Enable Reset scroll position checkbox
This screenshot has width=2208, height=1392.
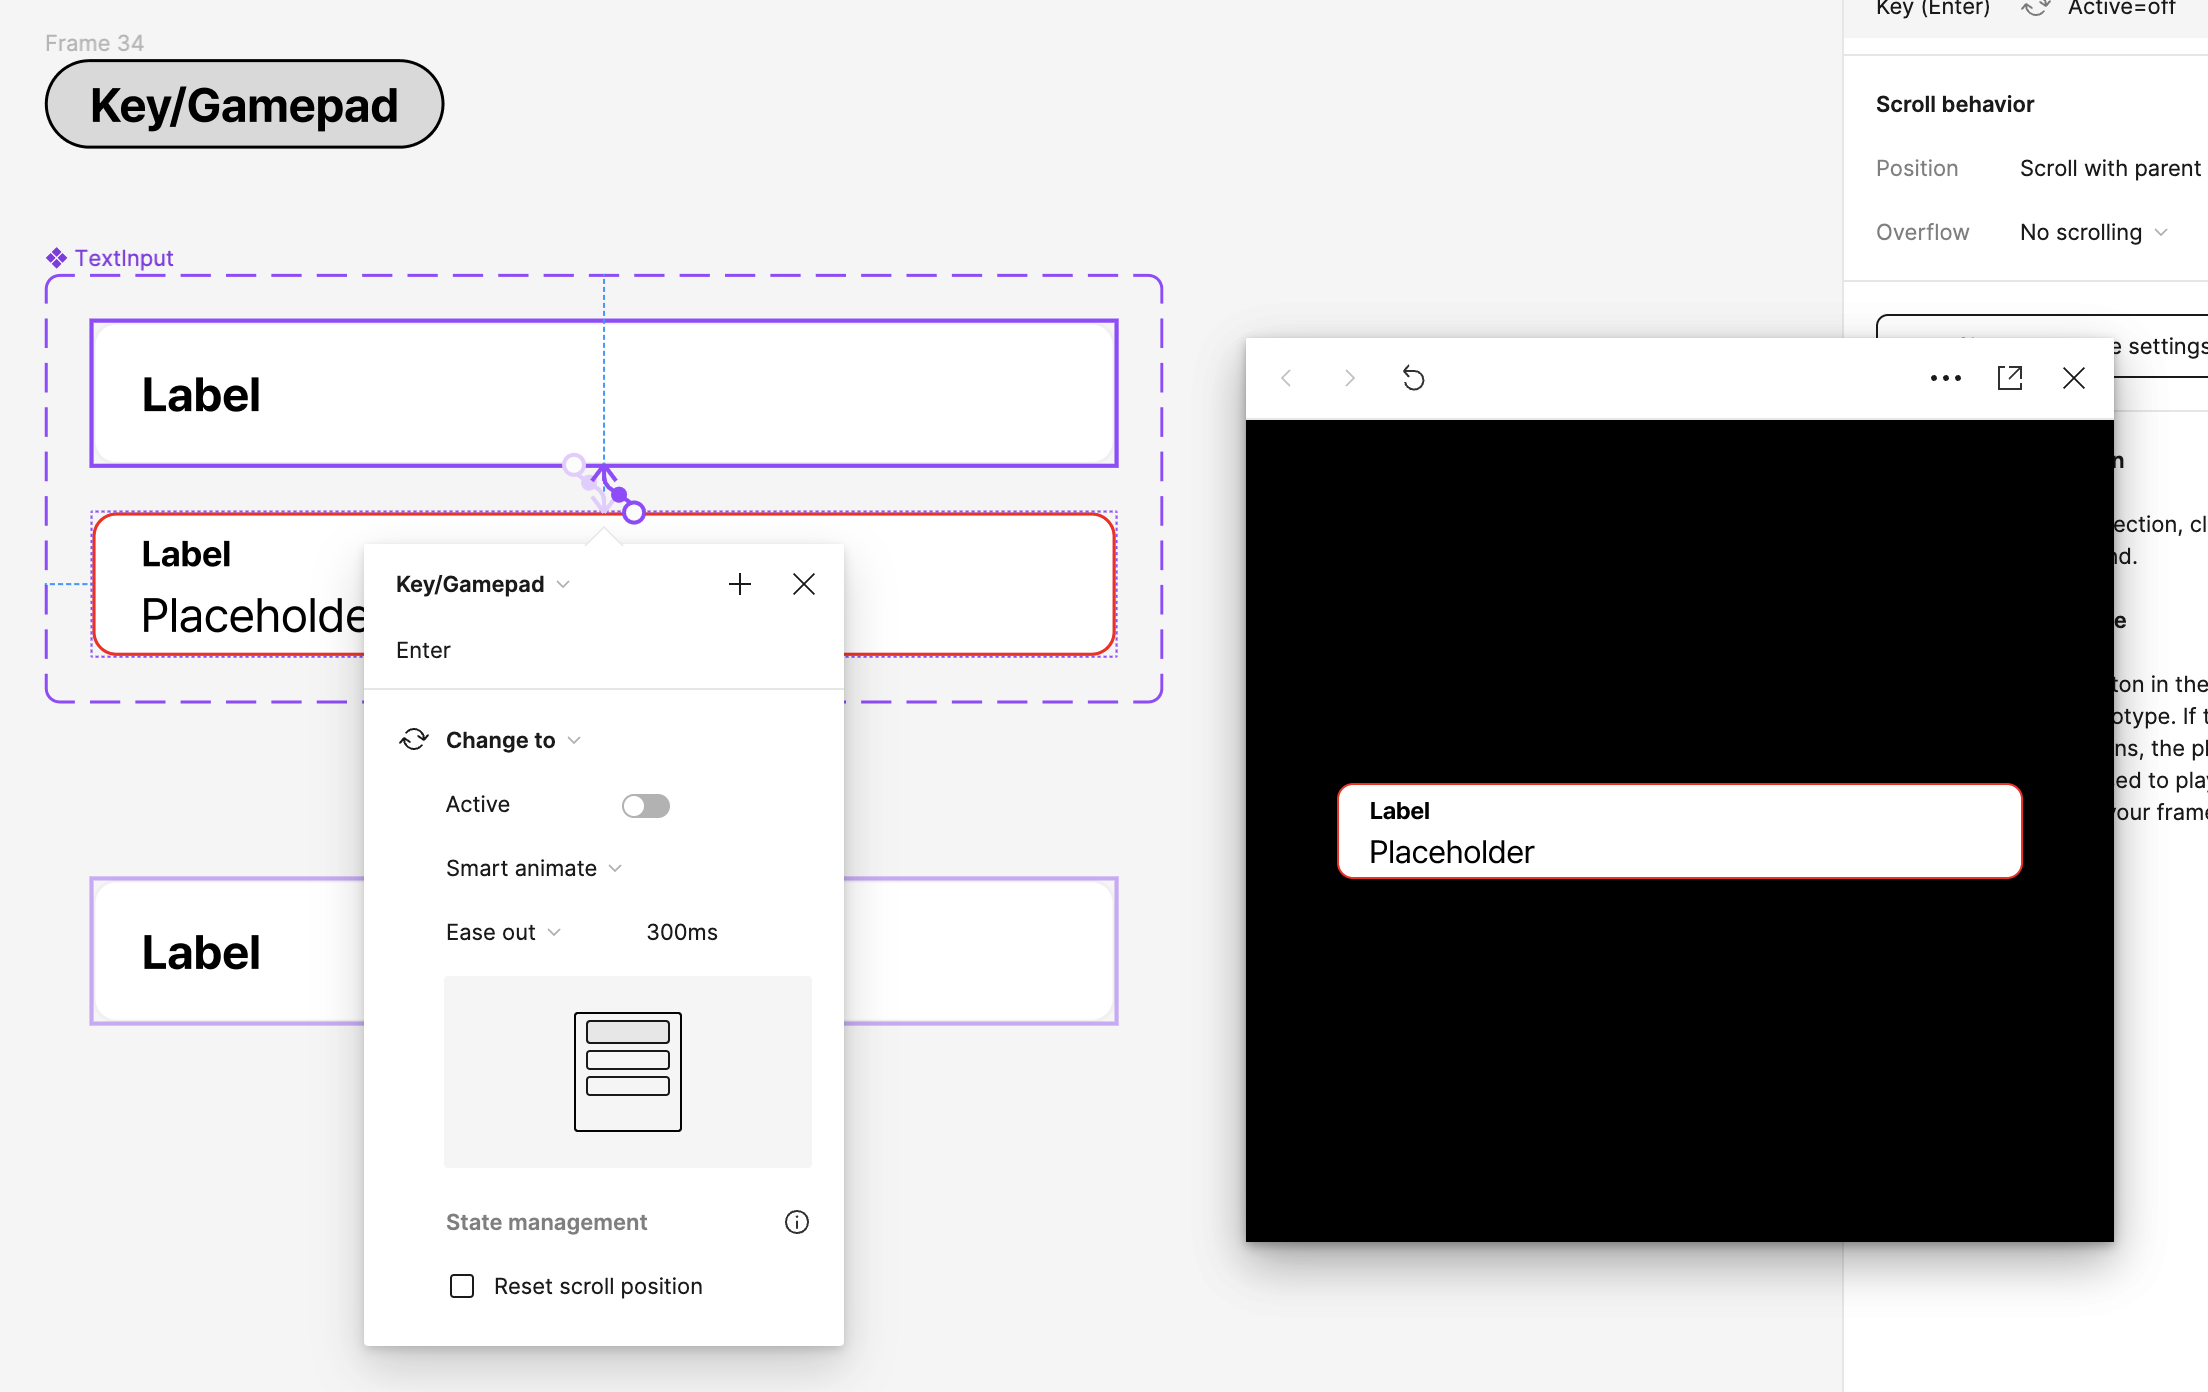[462, 1286]
